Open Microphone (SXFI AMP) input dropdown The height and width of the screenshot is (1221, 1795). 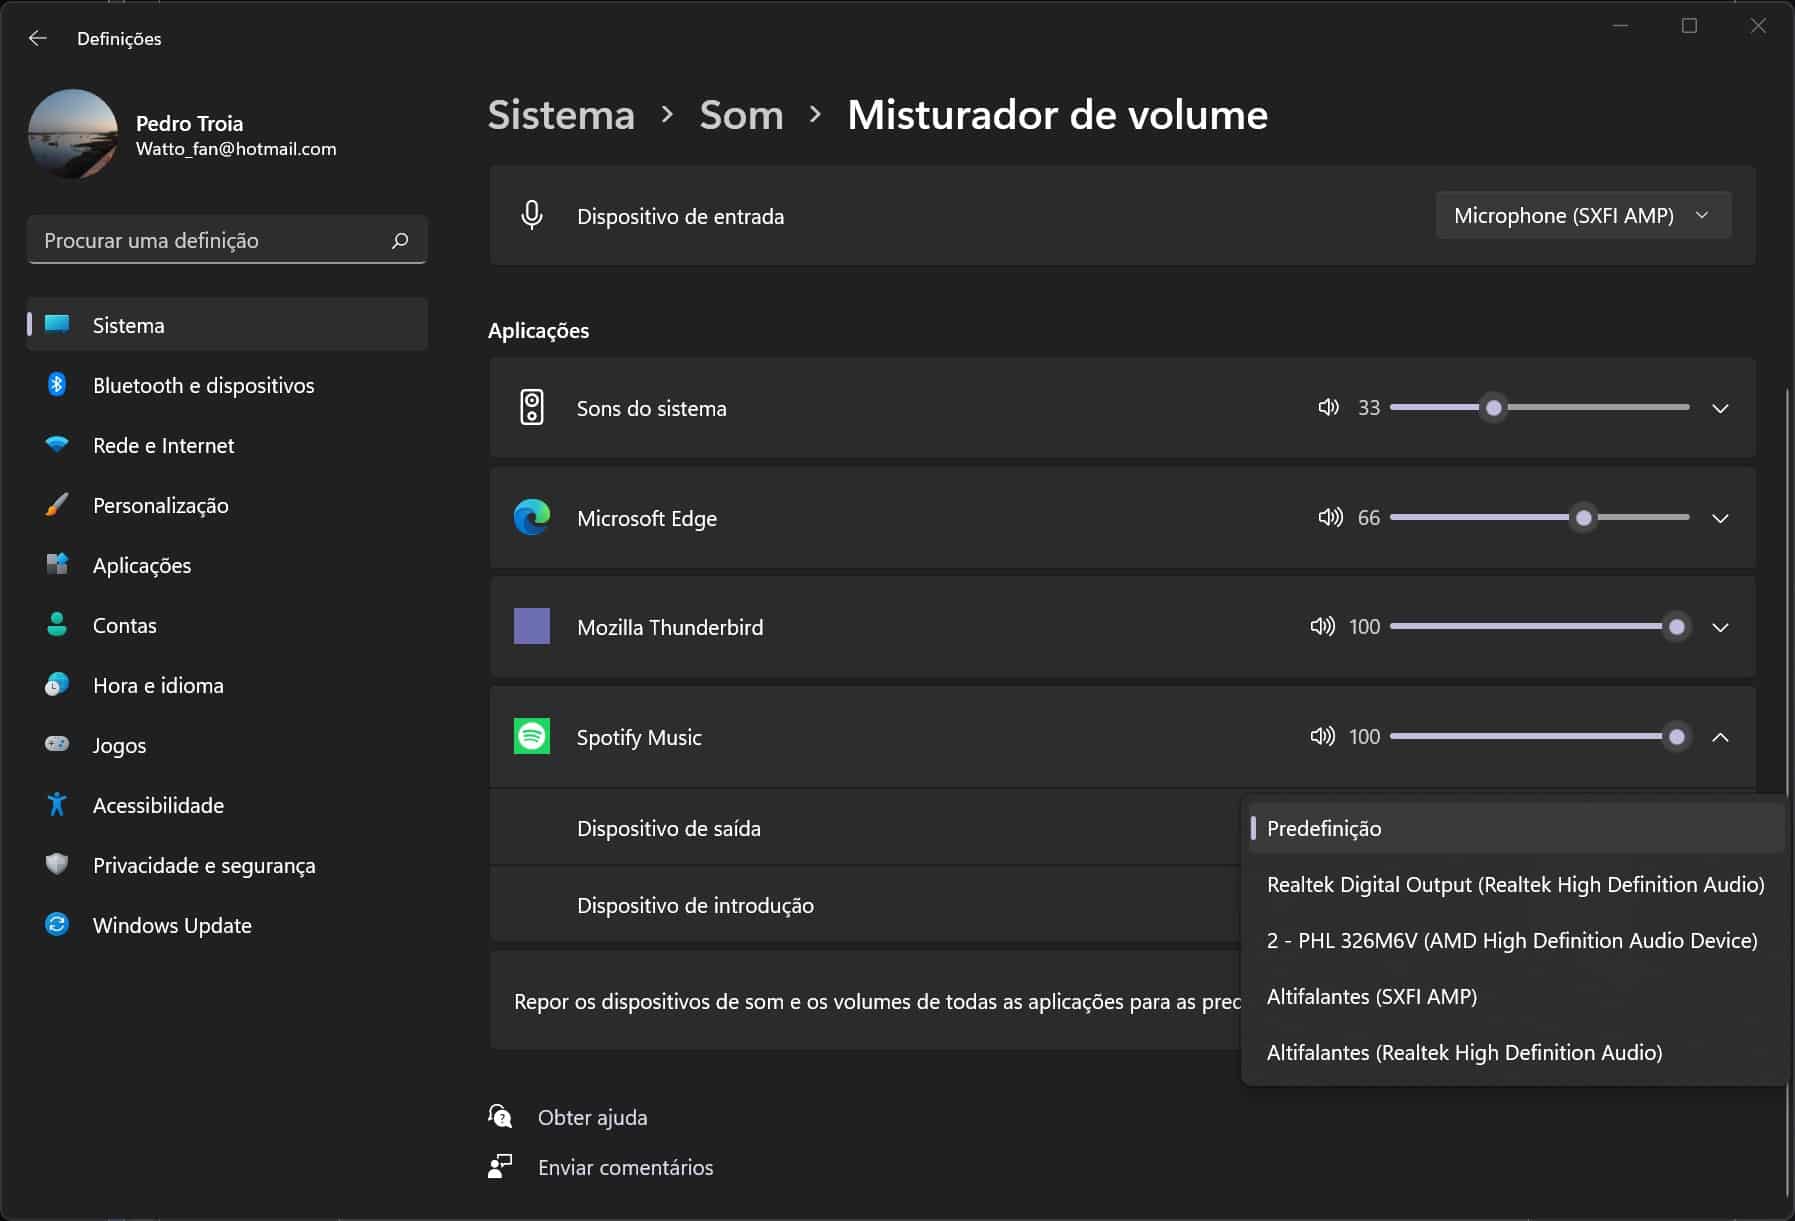coord(1582,216)
